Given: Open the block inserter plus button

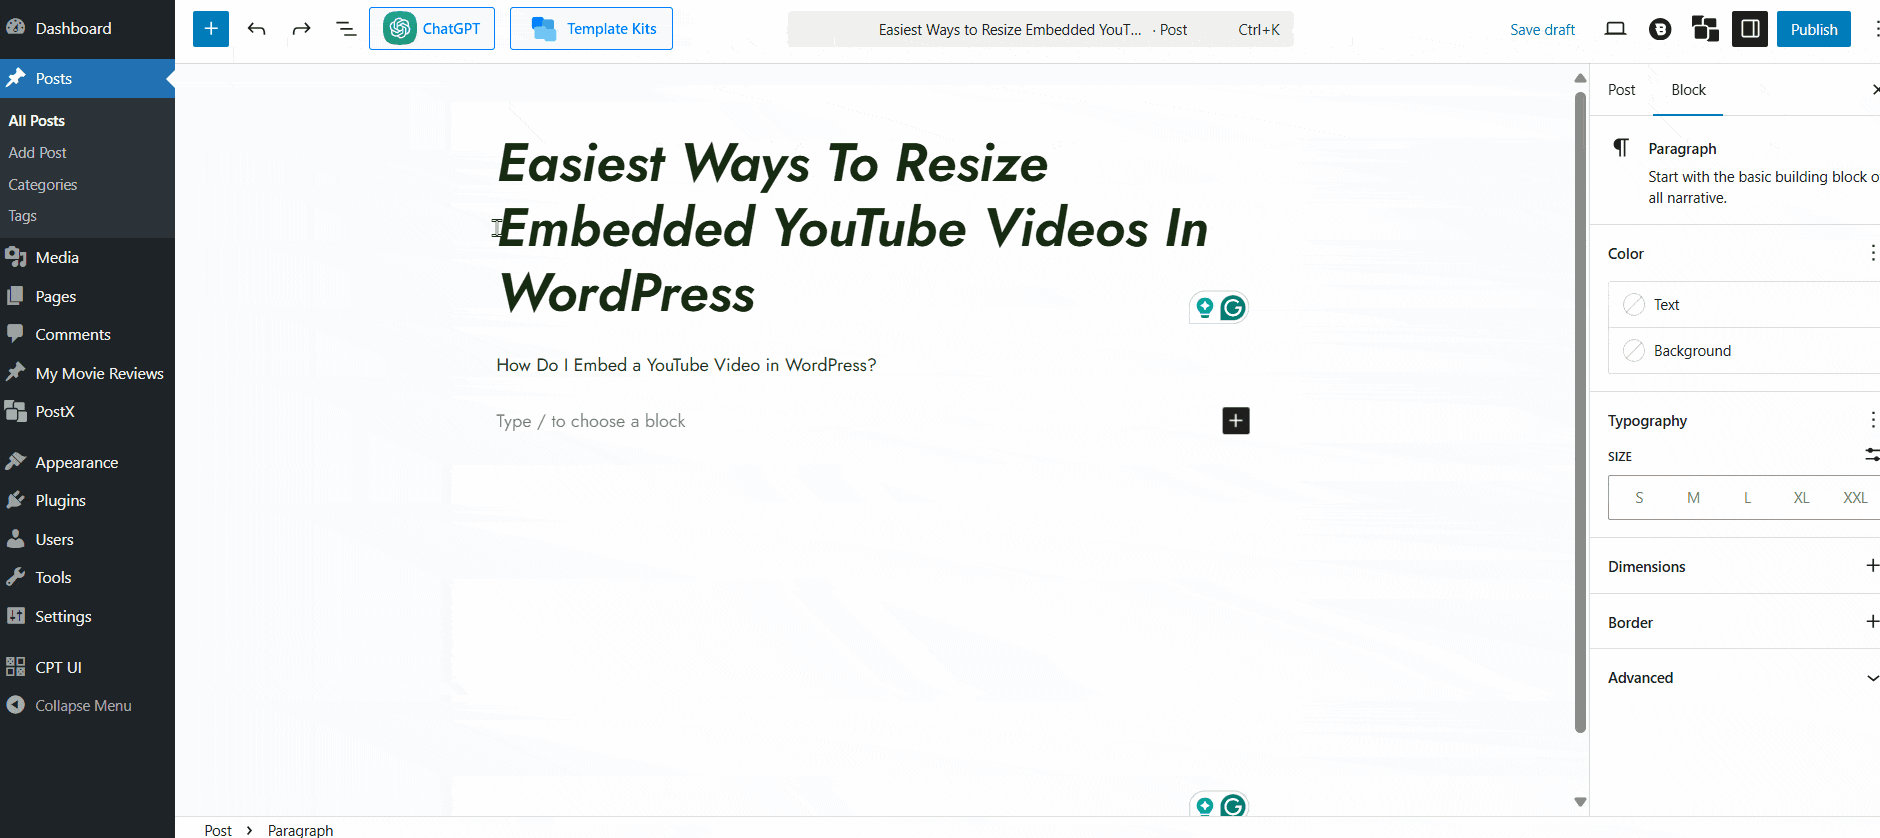Looking at the screenshot, I should (211, 29).
